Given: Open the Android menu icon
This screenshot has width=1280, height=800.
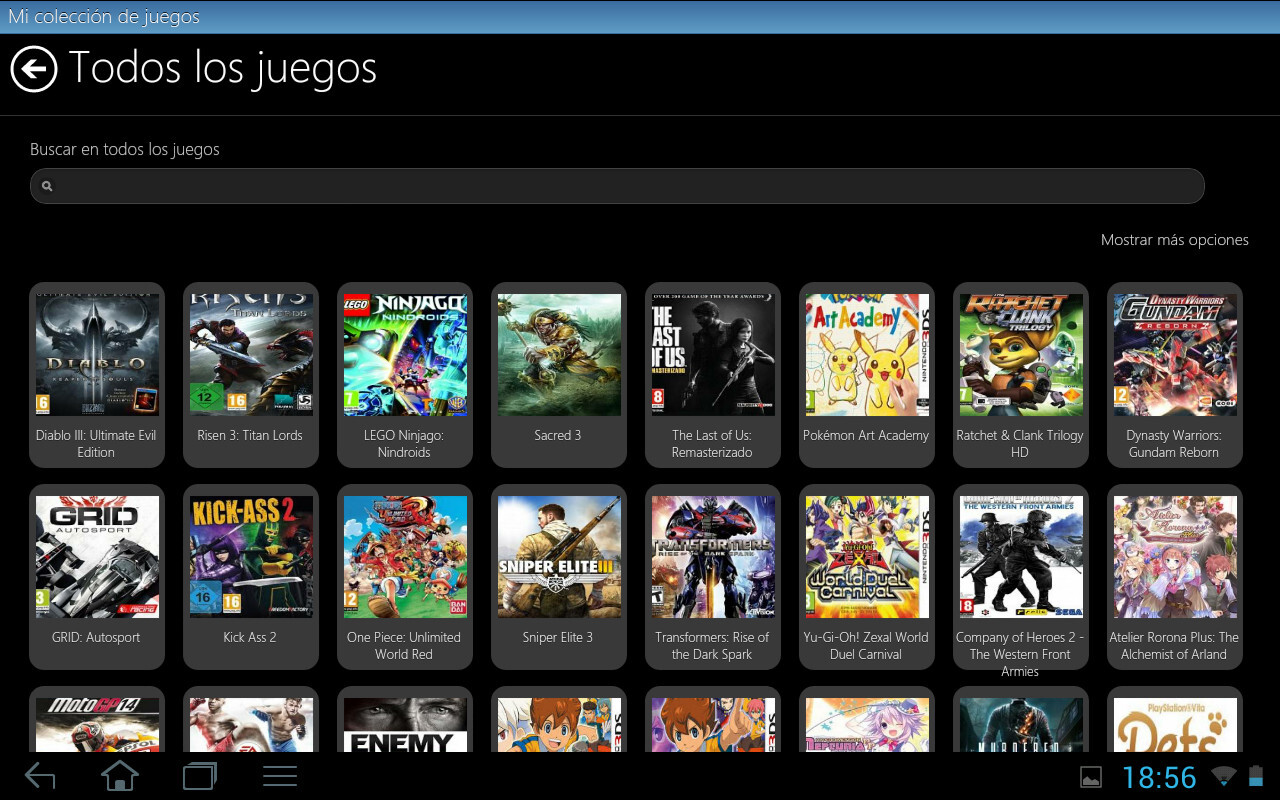Looking at the screenshot, I should [279, 776].
